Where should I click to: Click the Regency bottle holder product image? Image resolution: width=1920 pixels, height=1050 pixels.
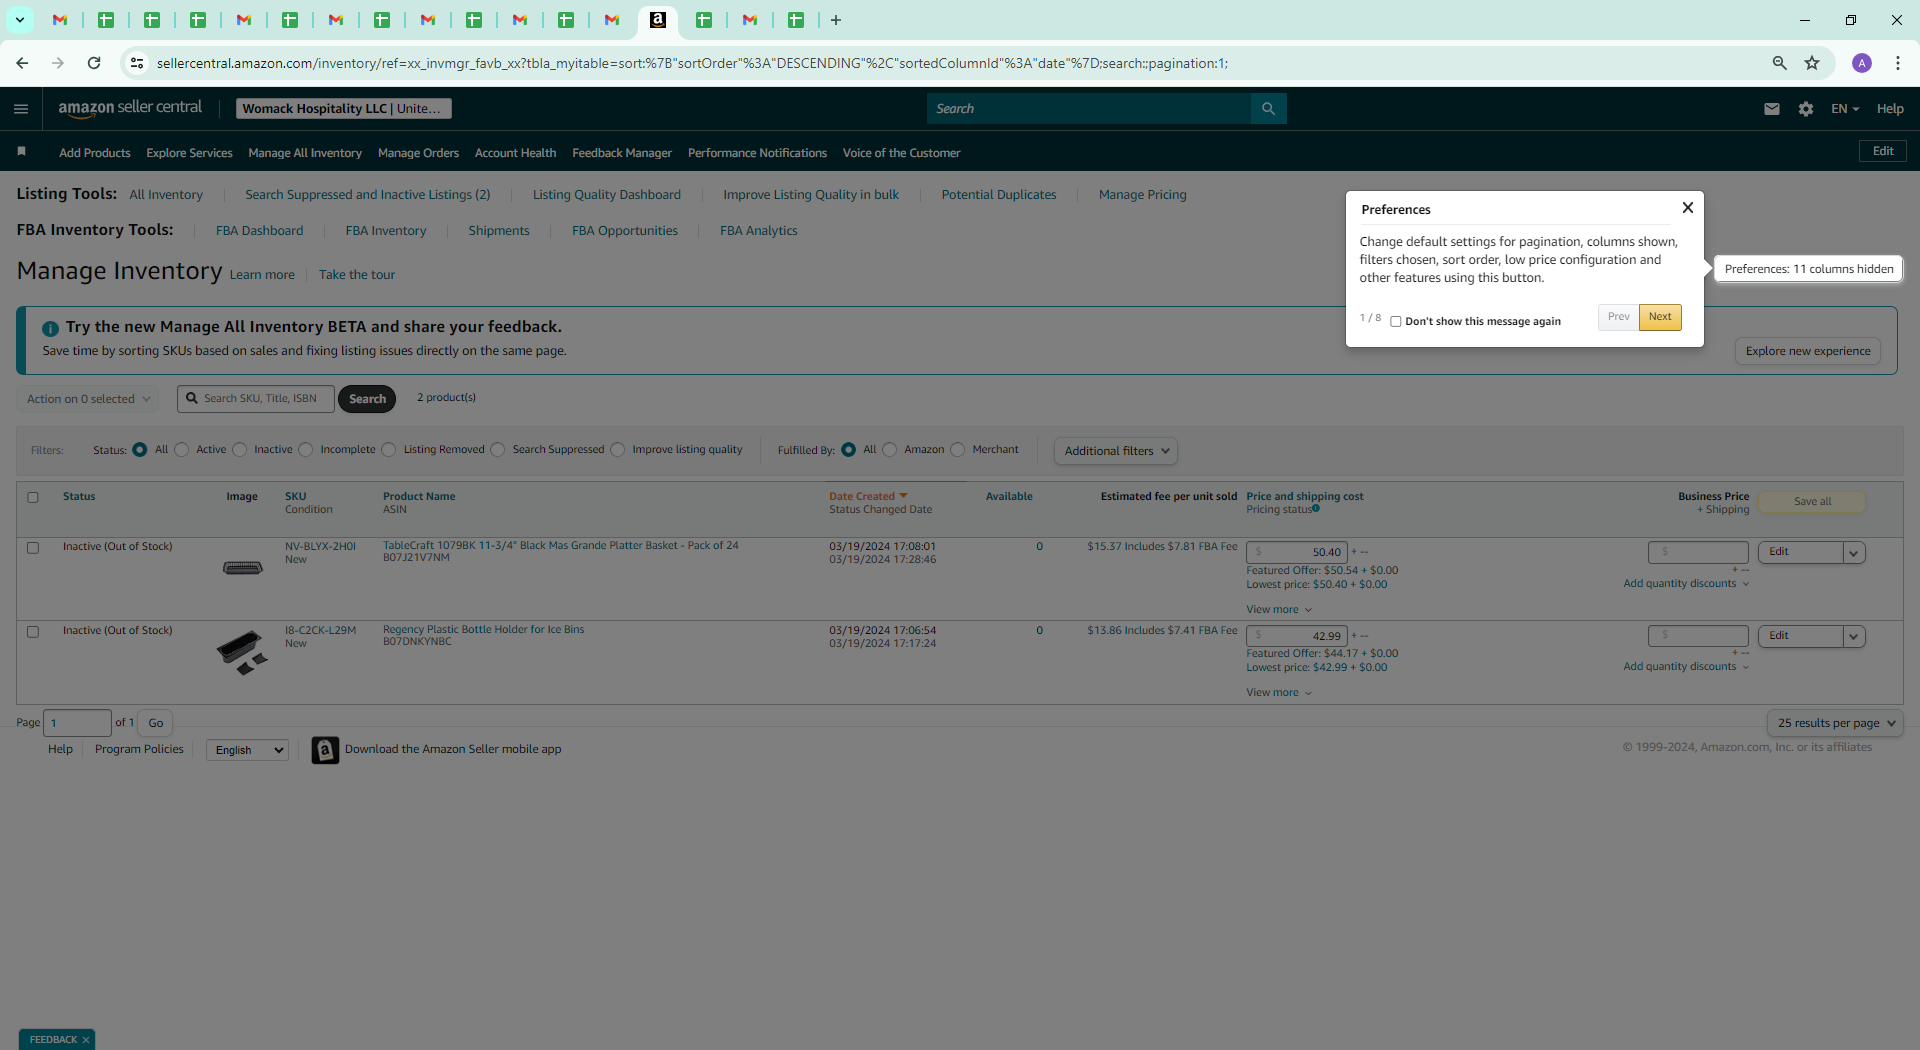(243, 652)
